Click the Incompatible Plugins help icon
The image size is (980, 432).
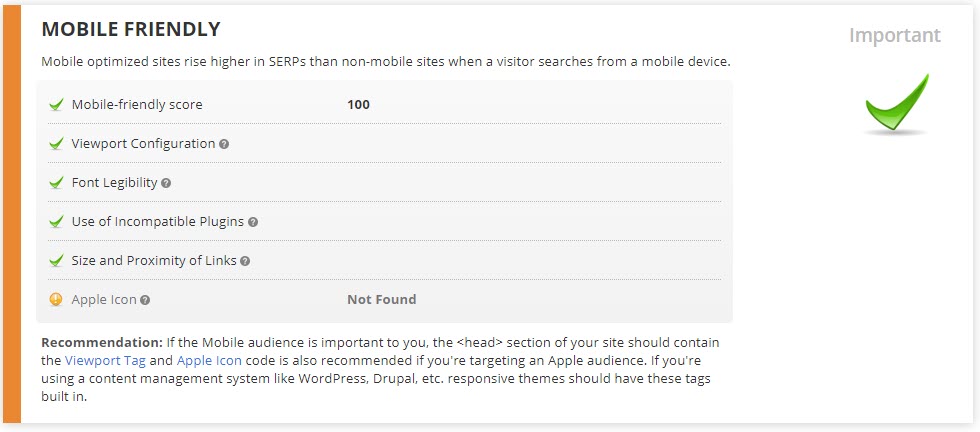253,222
